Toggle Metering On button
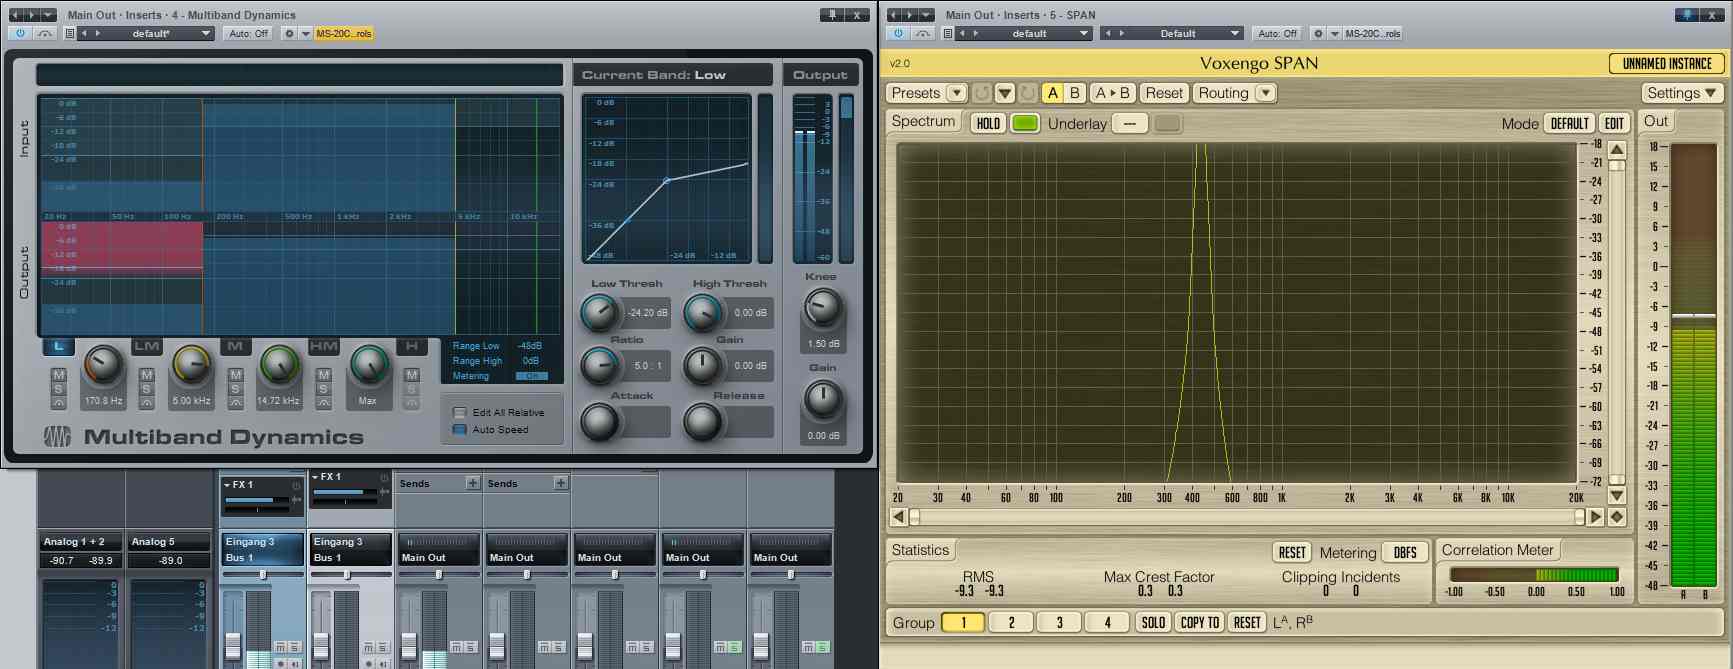The image size is (1733, 669). click(x=531, y=376)
